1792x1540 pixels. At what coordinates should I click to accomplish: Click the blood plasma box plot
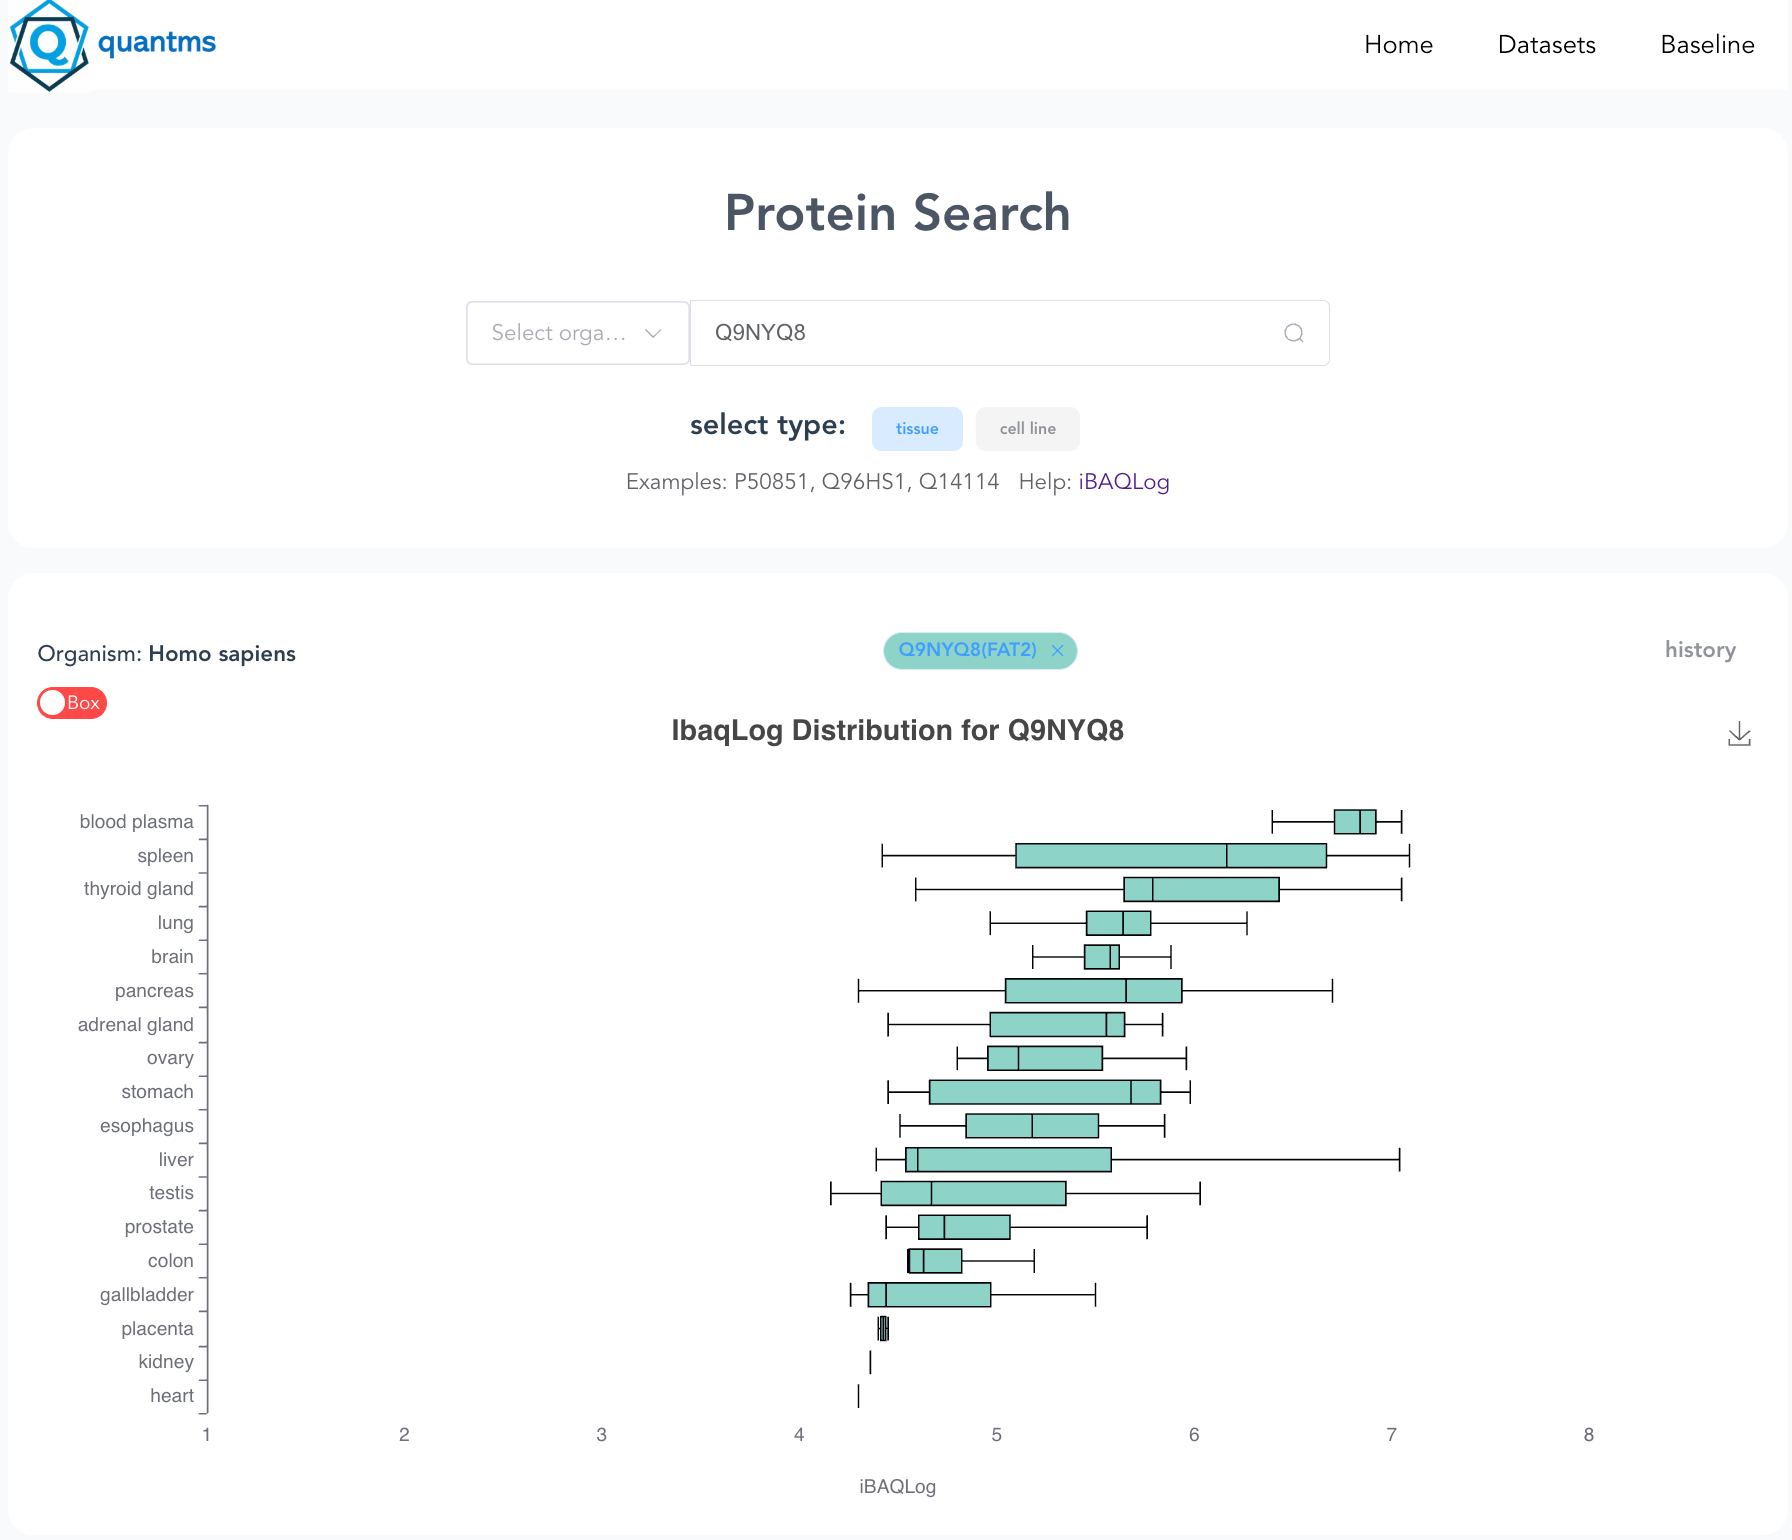tap(1354, 822)
